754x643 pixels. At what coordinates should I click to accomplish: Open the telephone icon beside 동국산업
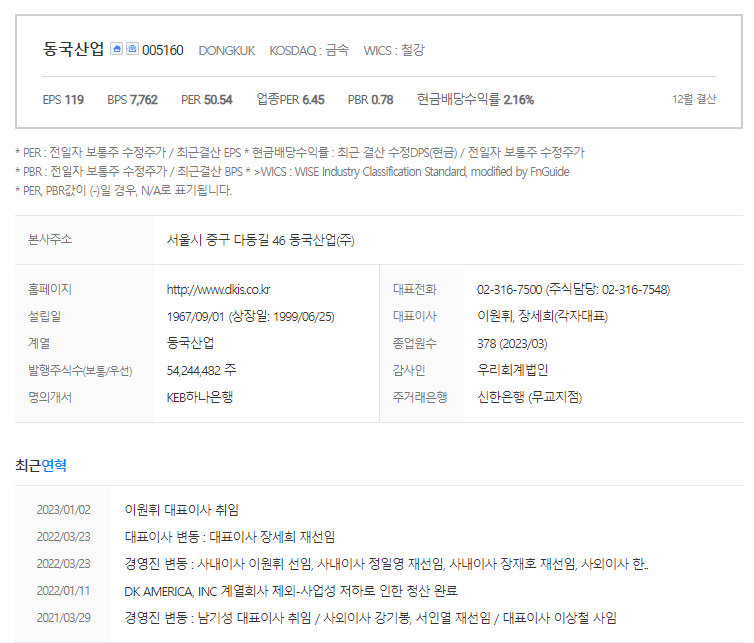(132, 49)
